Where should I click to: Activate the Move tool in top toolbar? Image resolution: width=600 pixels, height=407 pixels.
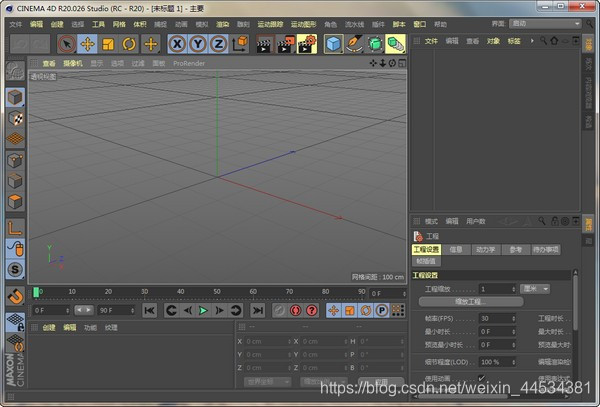(87, 44)
